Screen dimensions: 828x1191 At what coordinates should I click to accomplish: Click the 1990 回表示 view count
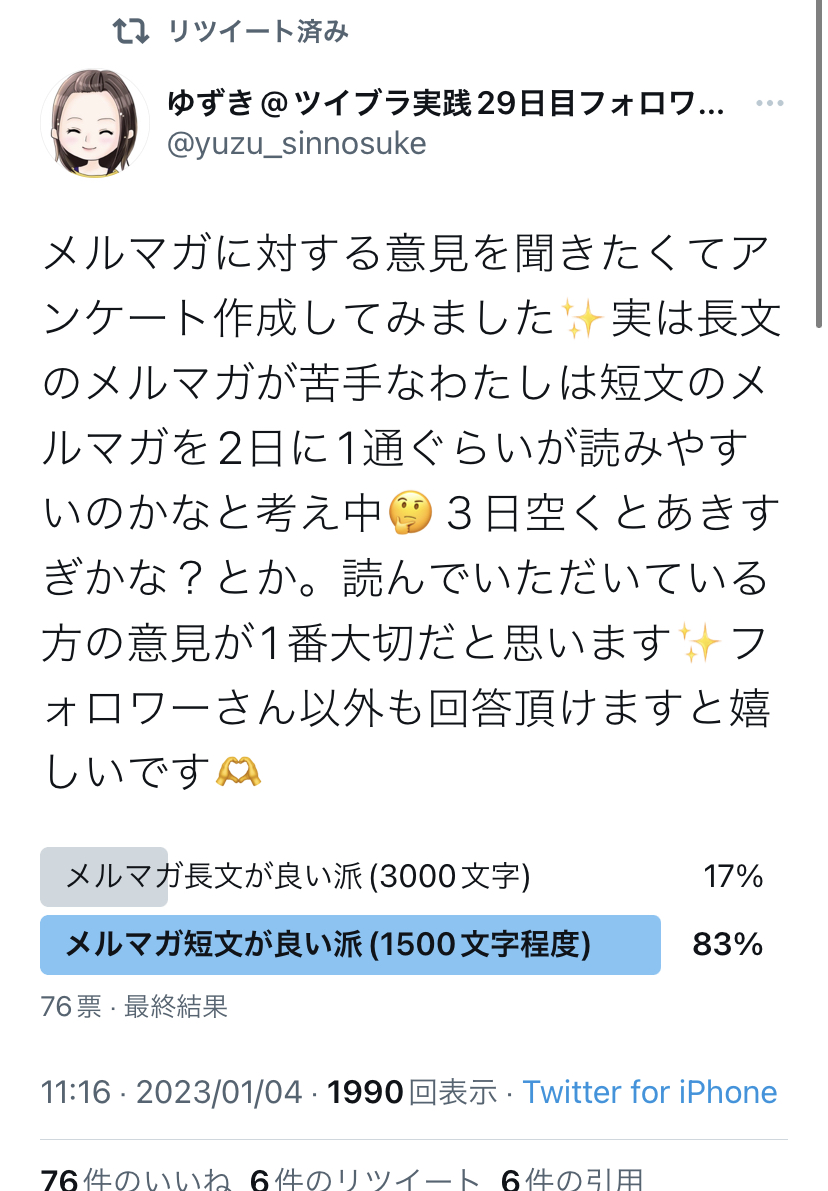click(x=412, y=1092)
